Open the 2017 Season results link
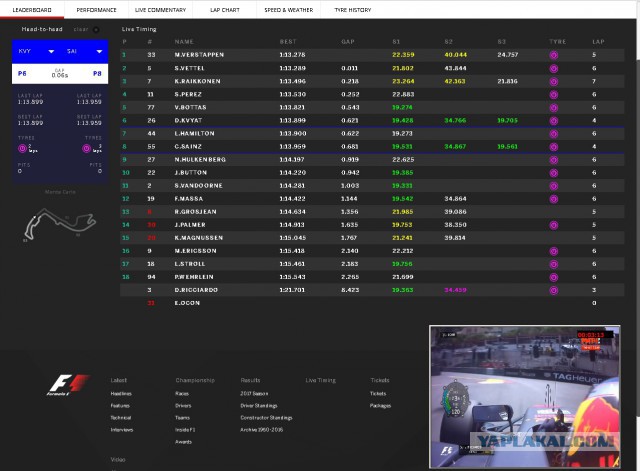This screenshot has height=471, width=640. [x=254, y=393]
